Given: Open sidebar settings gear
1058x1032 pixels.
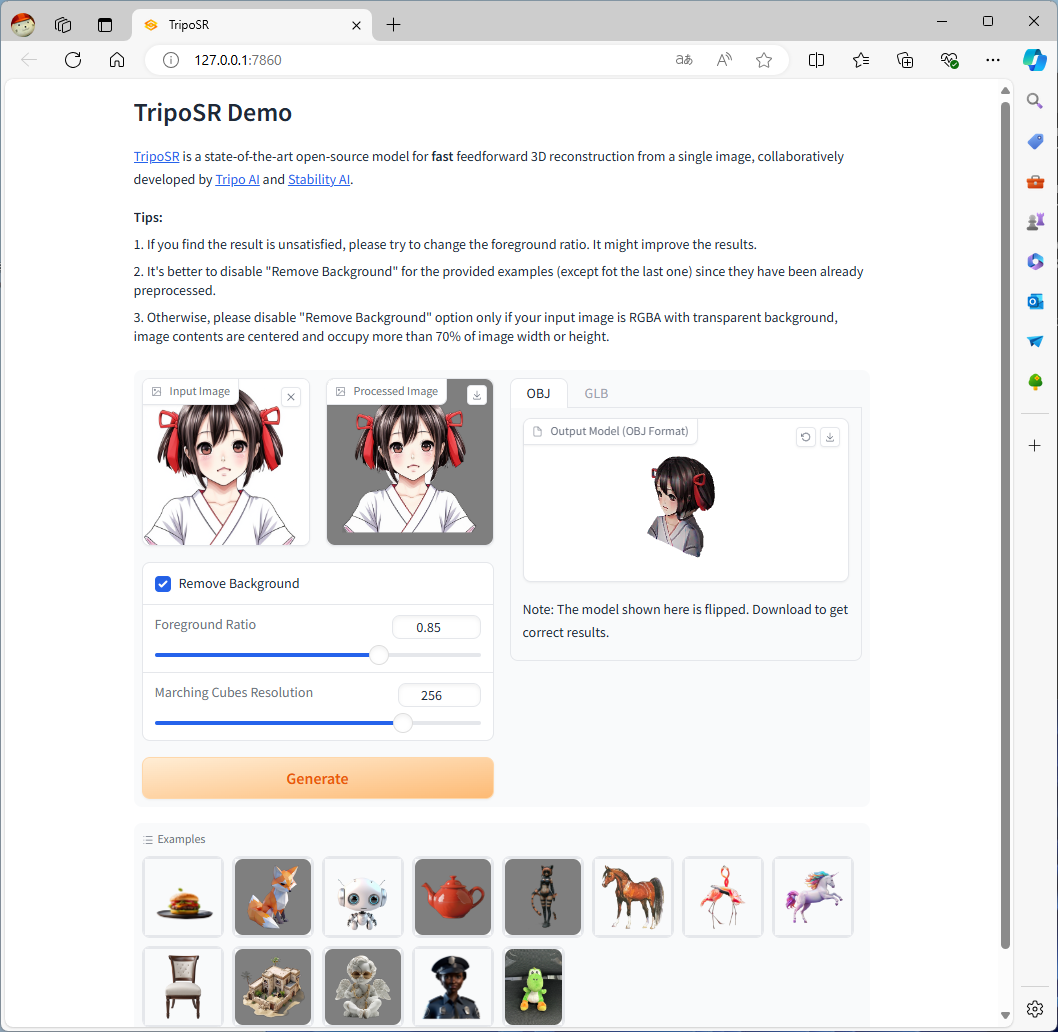Looking at the screenshot, I should 1034,1009.
